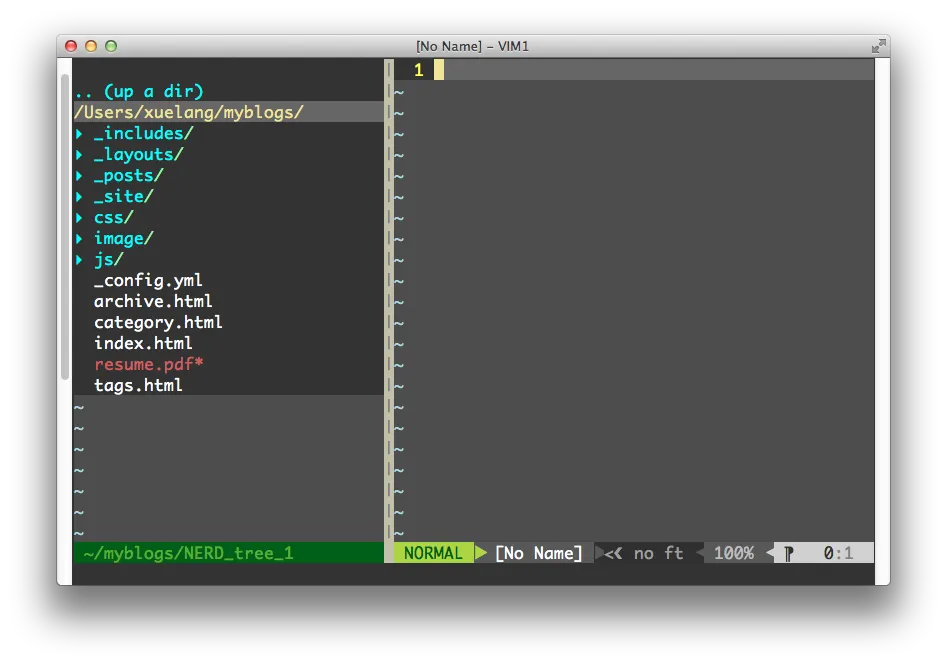This screenshot has width=947, height=664.
Task: Expand the _includes folder arrow
Action: 79,133
